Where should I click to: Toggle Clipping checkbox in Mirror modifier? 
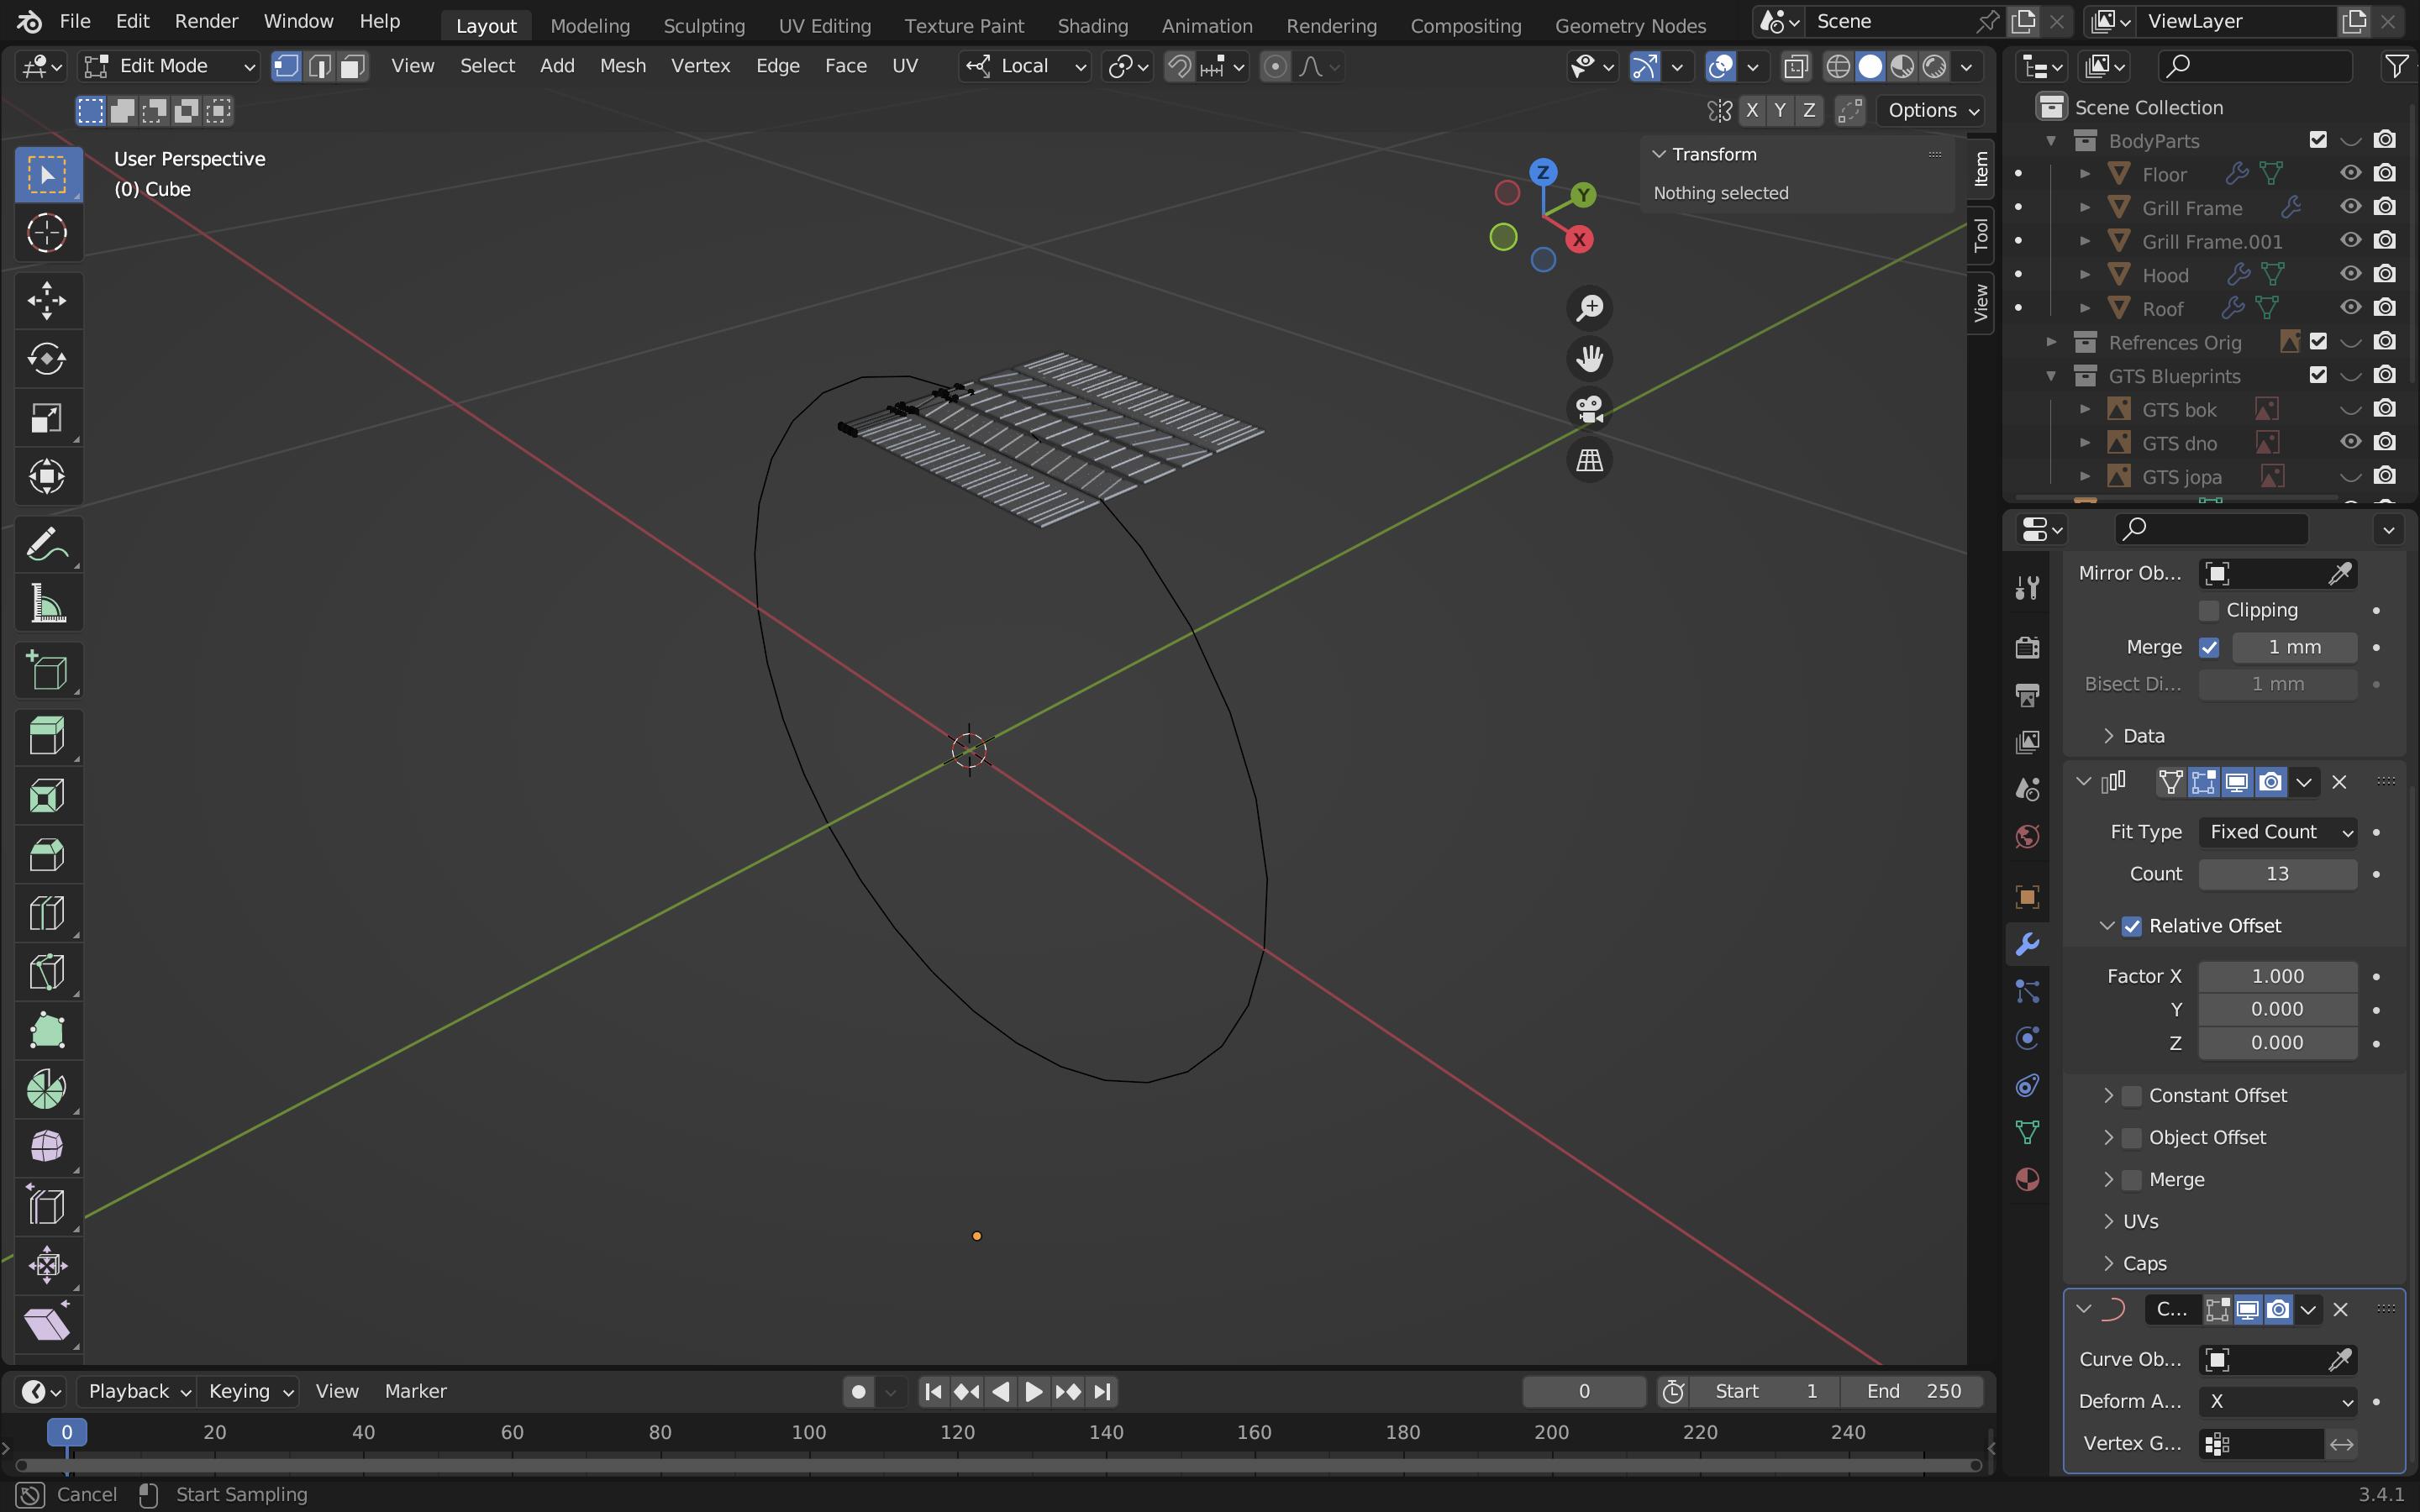click(2209, 610)
